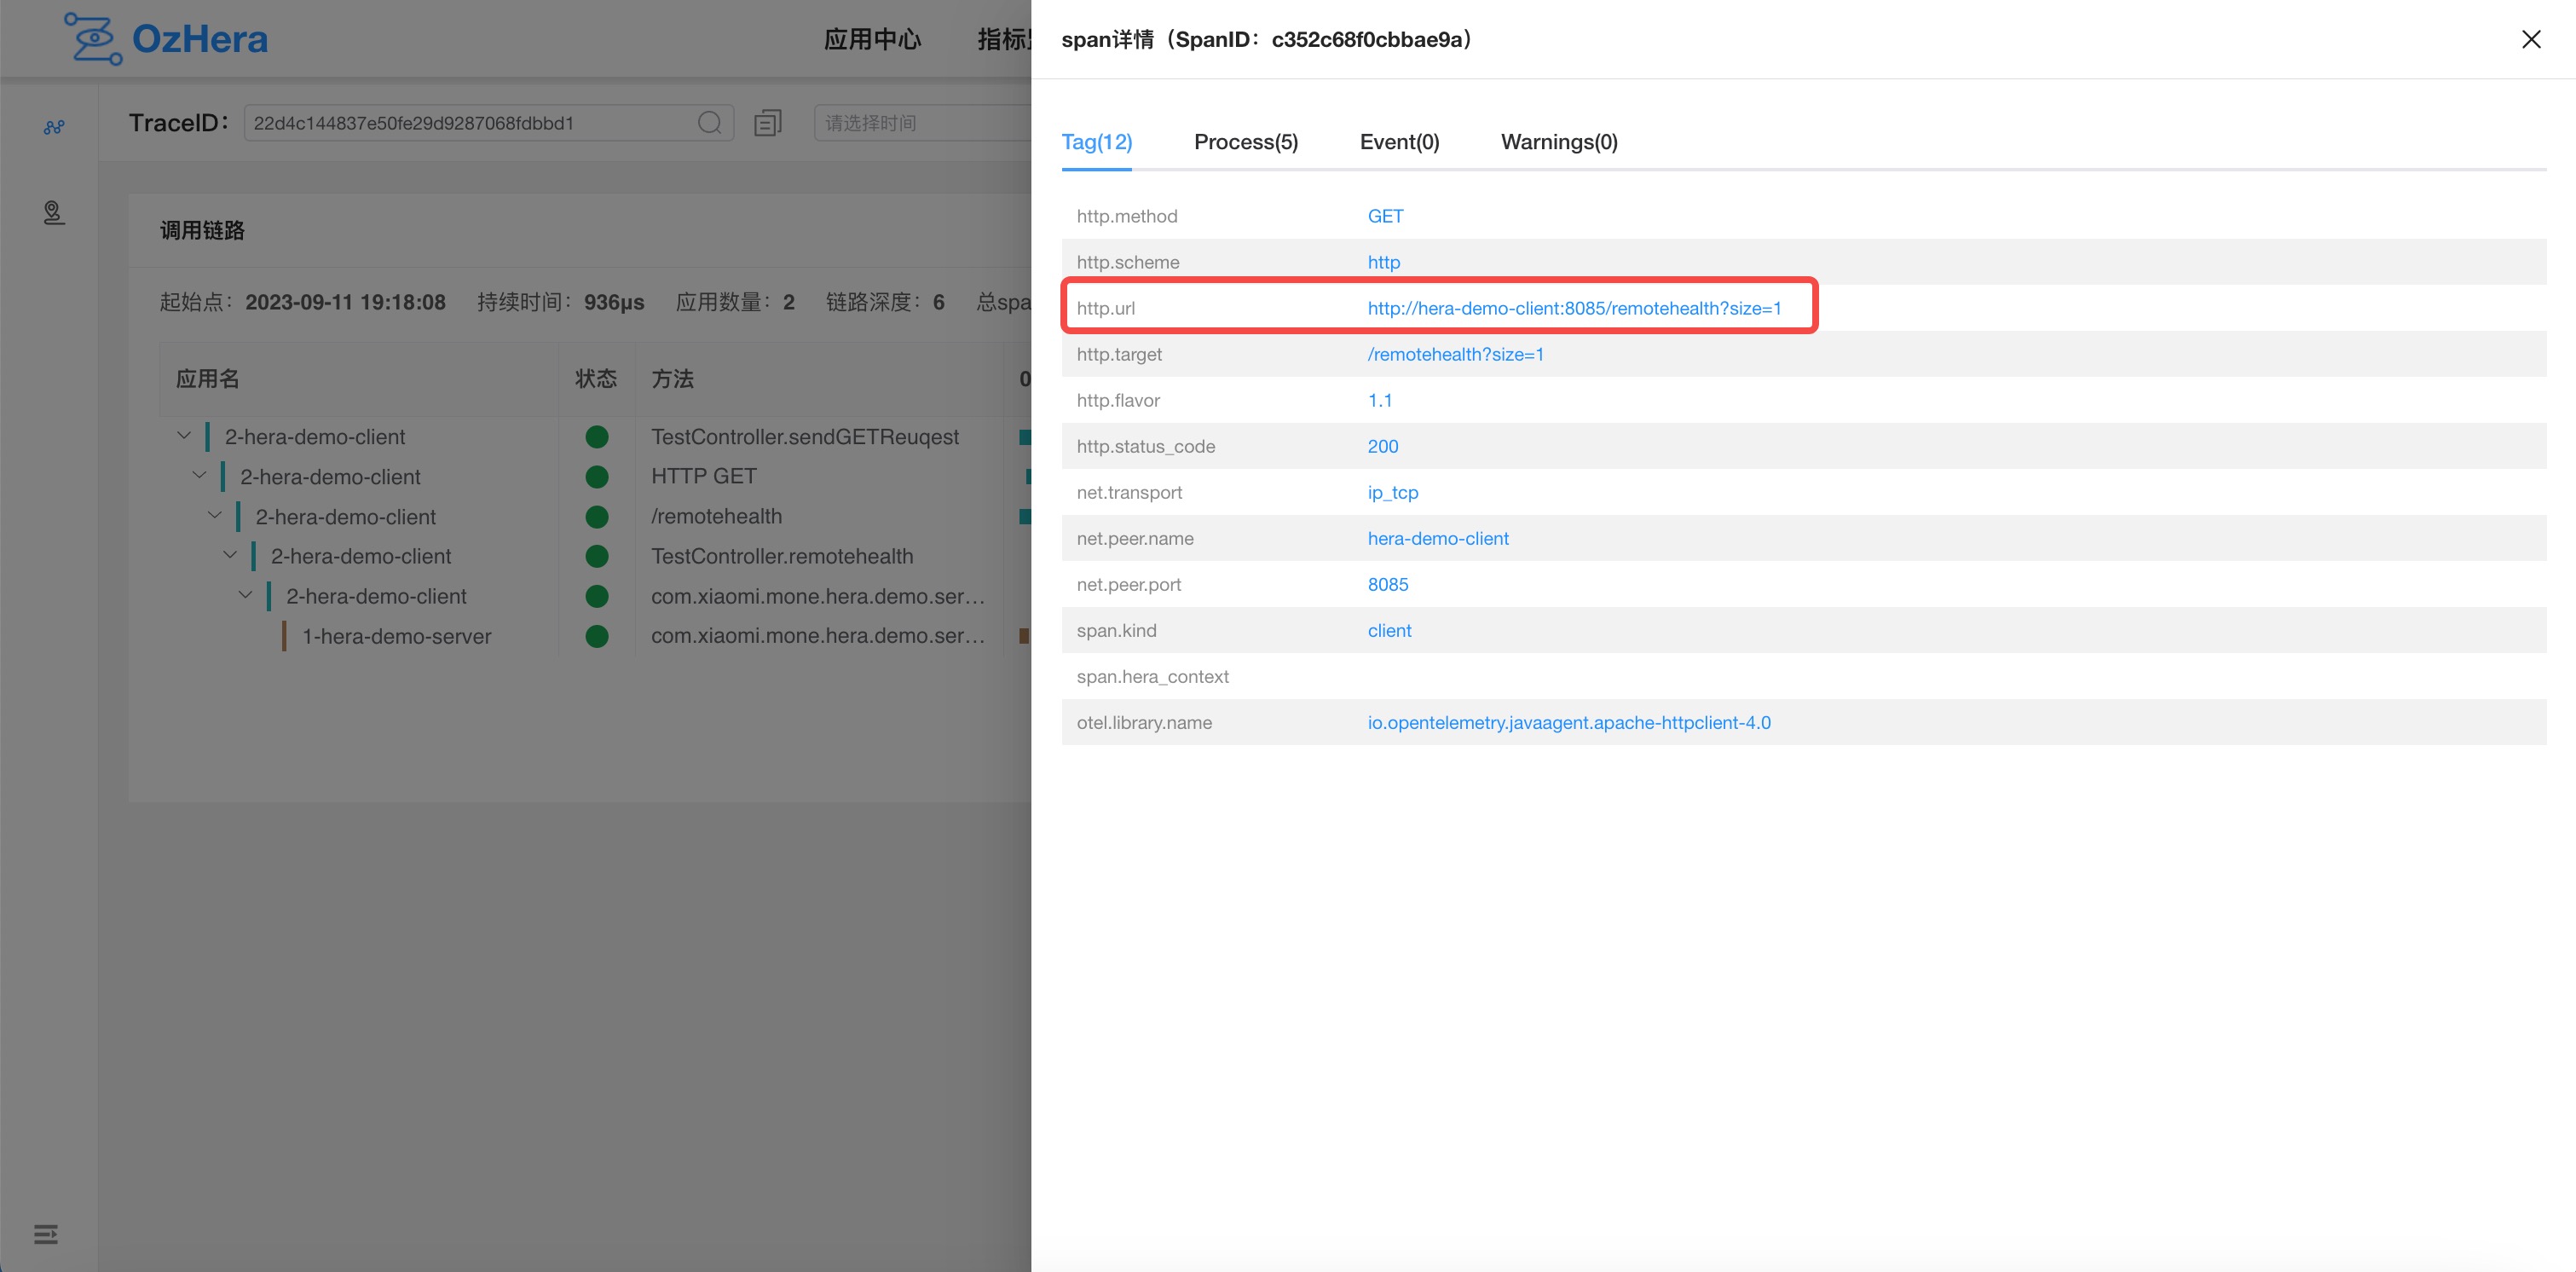The height and width of the screenshot is (1272, 2576).
Task: Select the Warnings(0) tab
Action: [x=1559, y=142]
